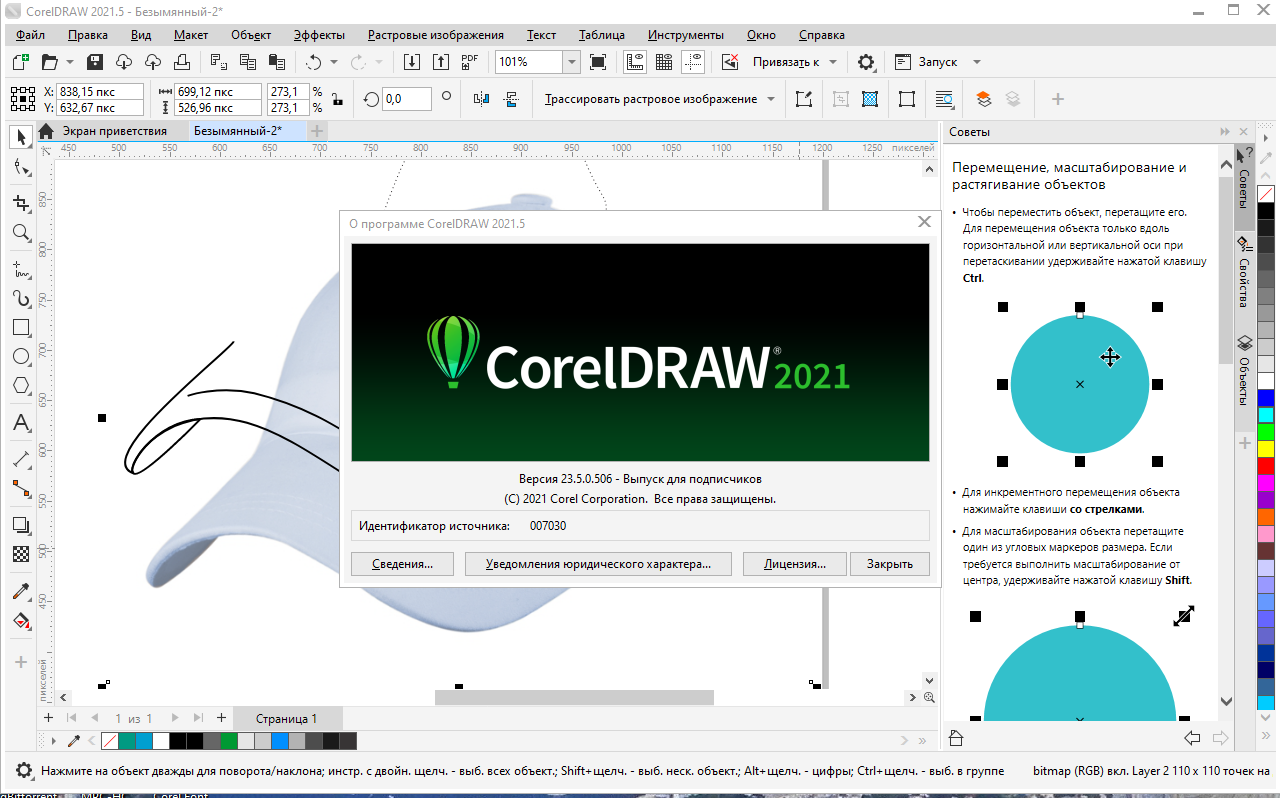Select the Interactive Fill tool
Screen dimensions: 1280x798
click(x=21, y=621)
